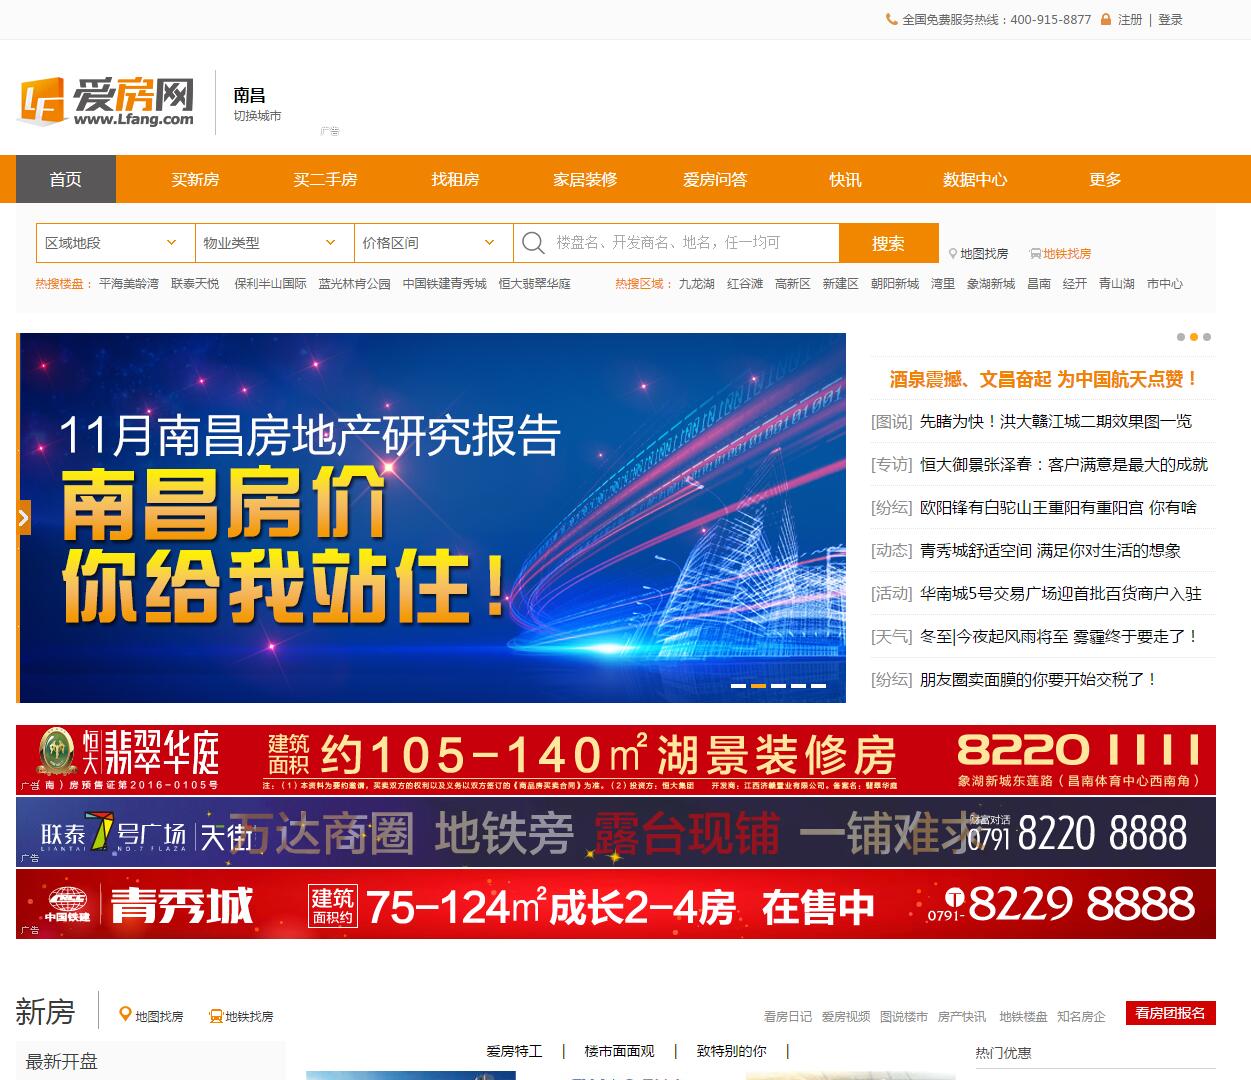The height and width of the screenshot is (1080, 1251).
Task: Click hot search 蓝光林肯公园
Action: [x=355, y=284]
